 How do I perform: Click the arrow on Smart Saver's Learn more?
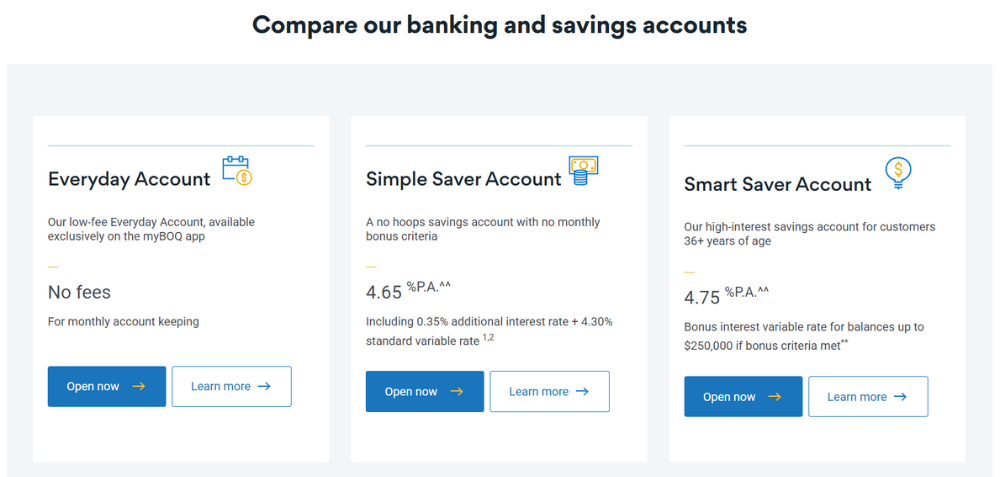(900, 397)
